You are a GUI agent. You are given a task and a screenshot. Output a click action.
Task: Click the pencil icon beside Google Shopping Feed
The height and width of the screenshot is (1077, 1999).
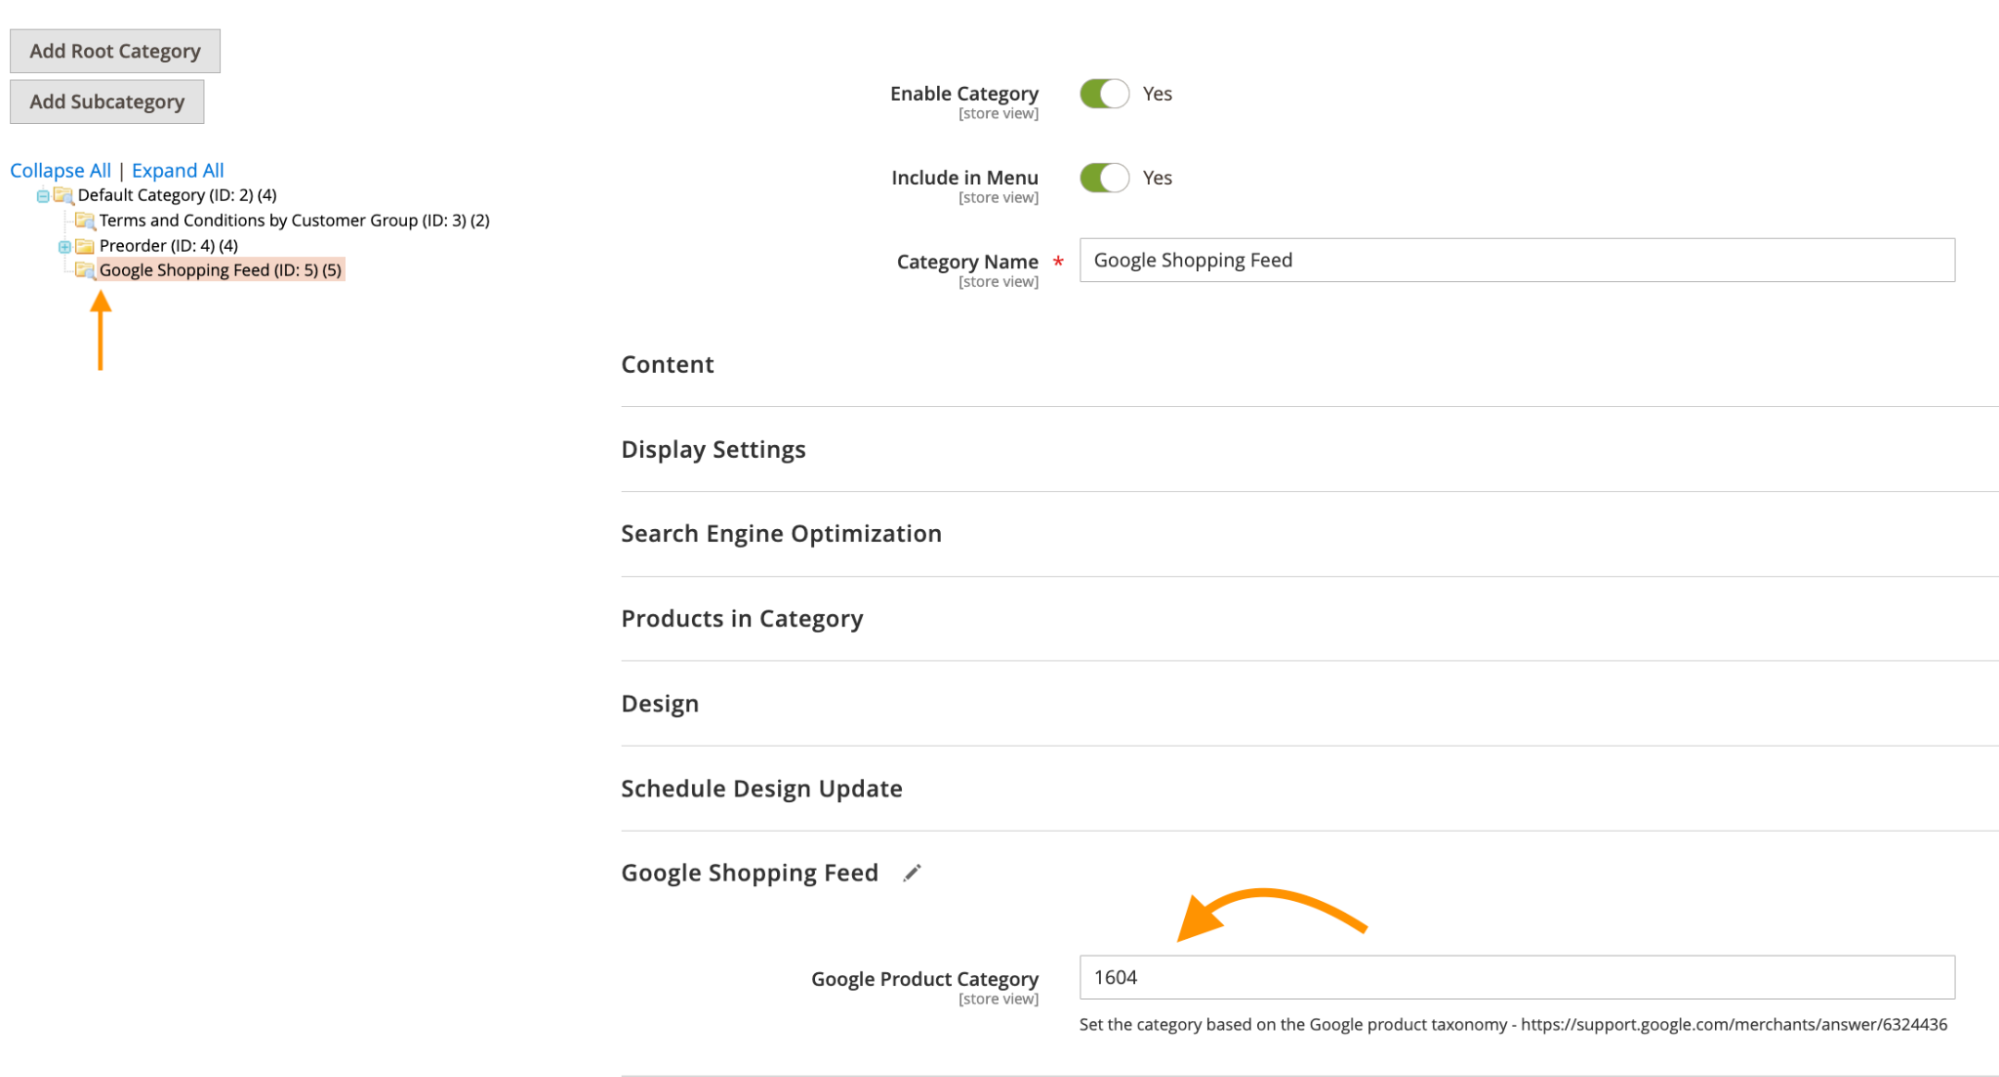click(912, 873)
